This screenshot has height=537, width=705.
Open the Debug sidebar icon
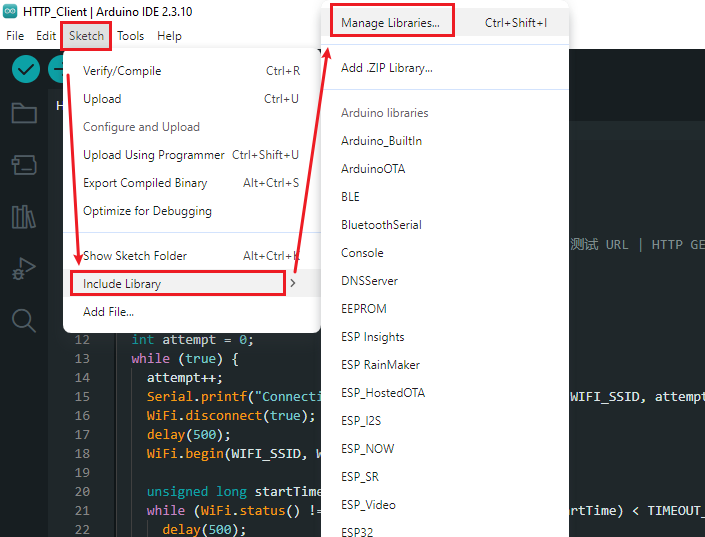tap(23, 269)
